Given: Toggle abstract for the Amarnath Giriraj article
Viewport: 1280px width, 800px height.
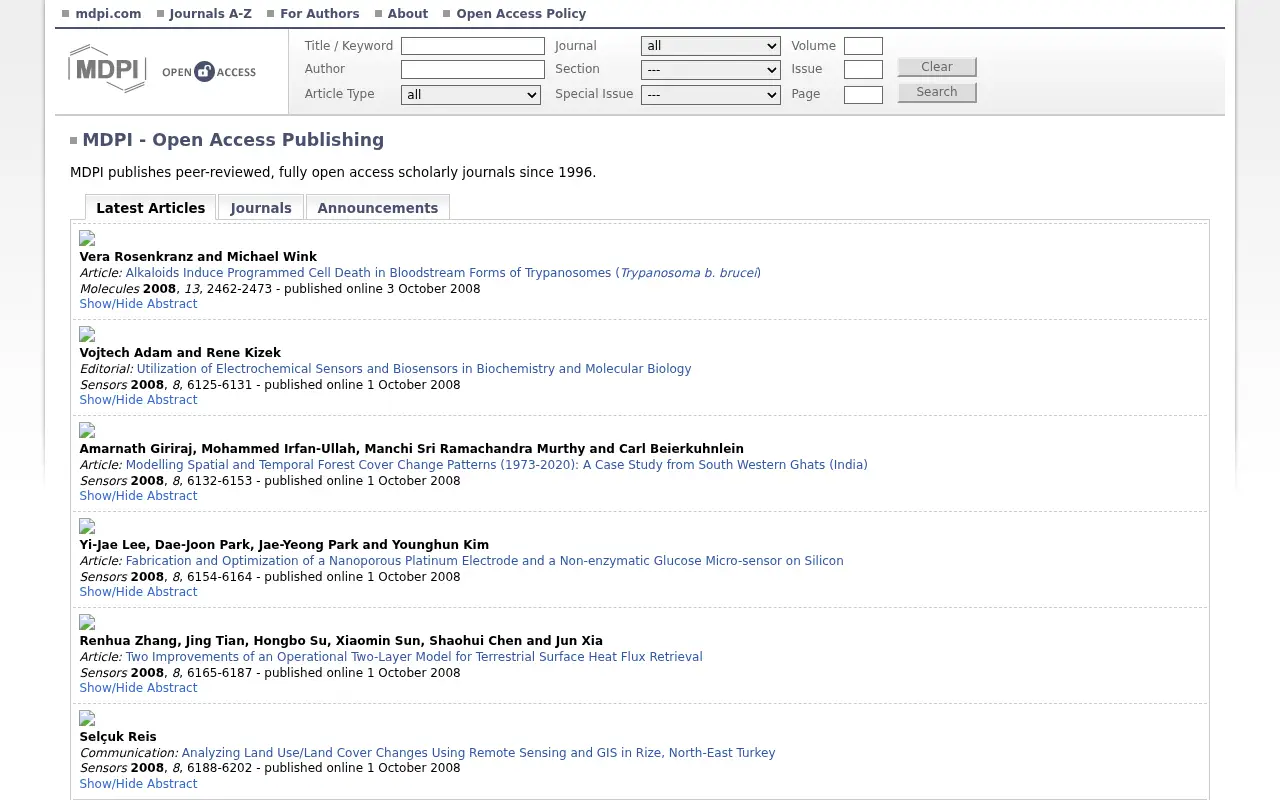Looking at the screenshot, I should pos(139,496).
